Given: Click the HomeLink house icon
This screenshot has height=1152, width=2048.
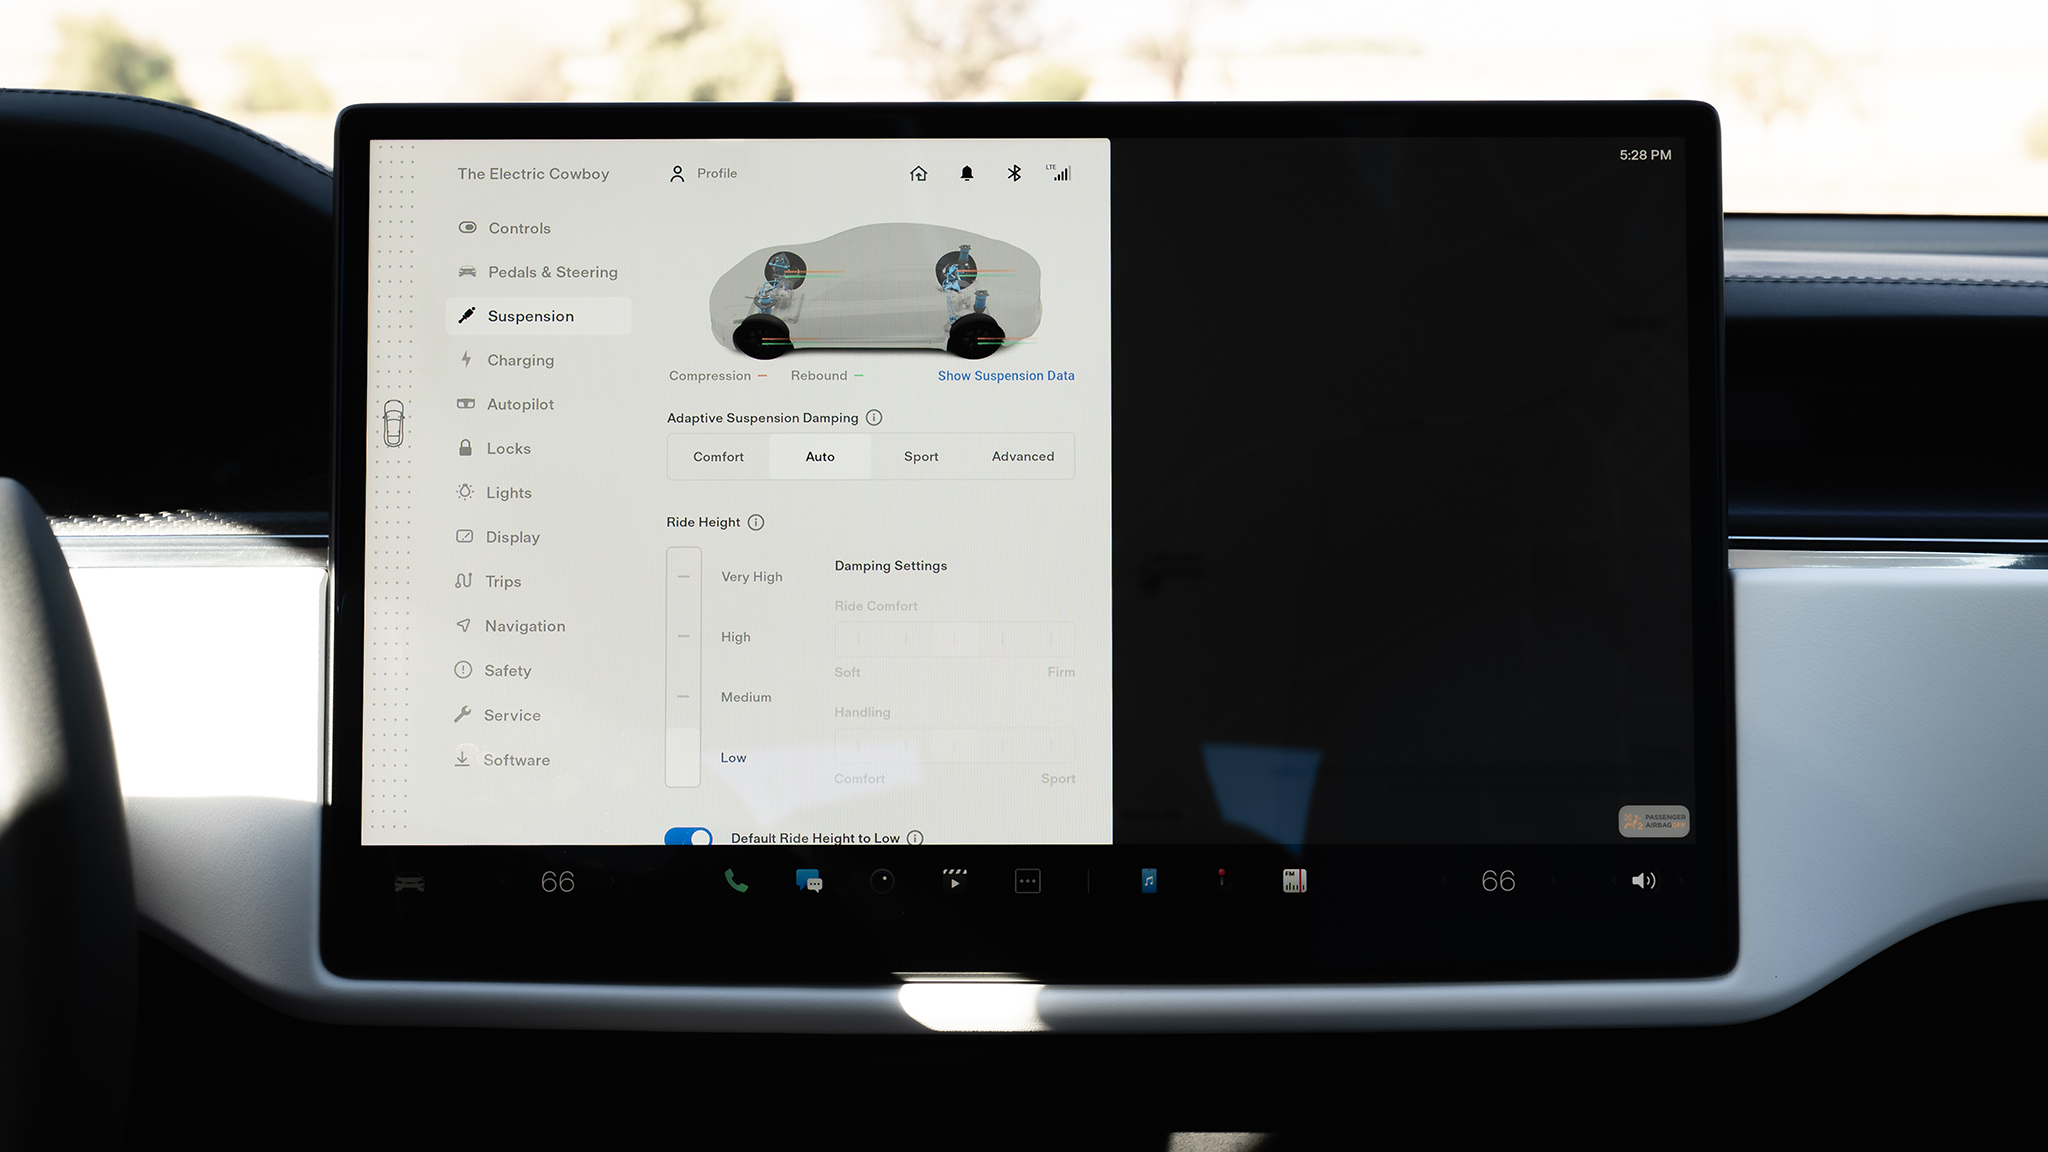Looking at the screenshot, I should 919,174.
